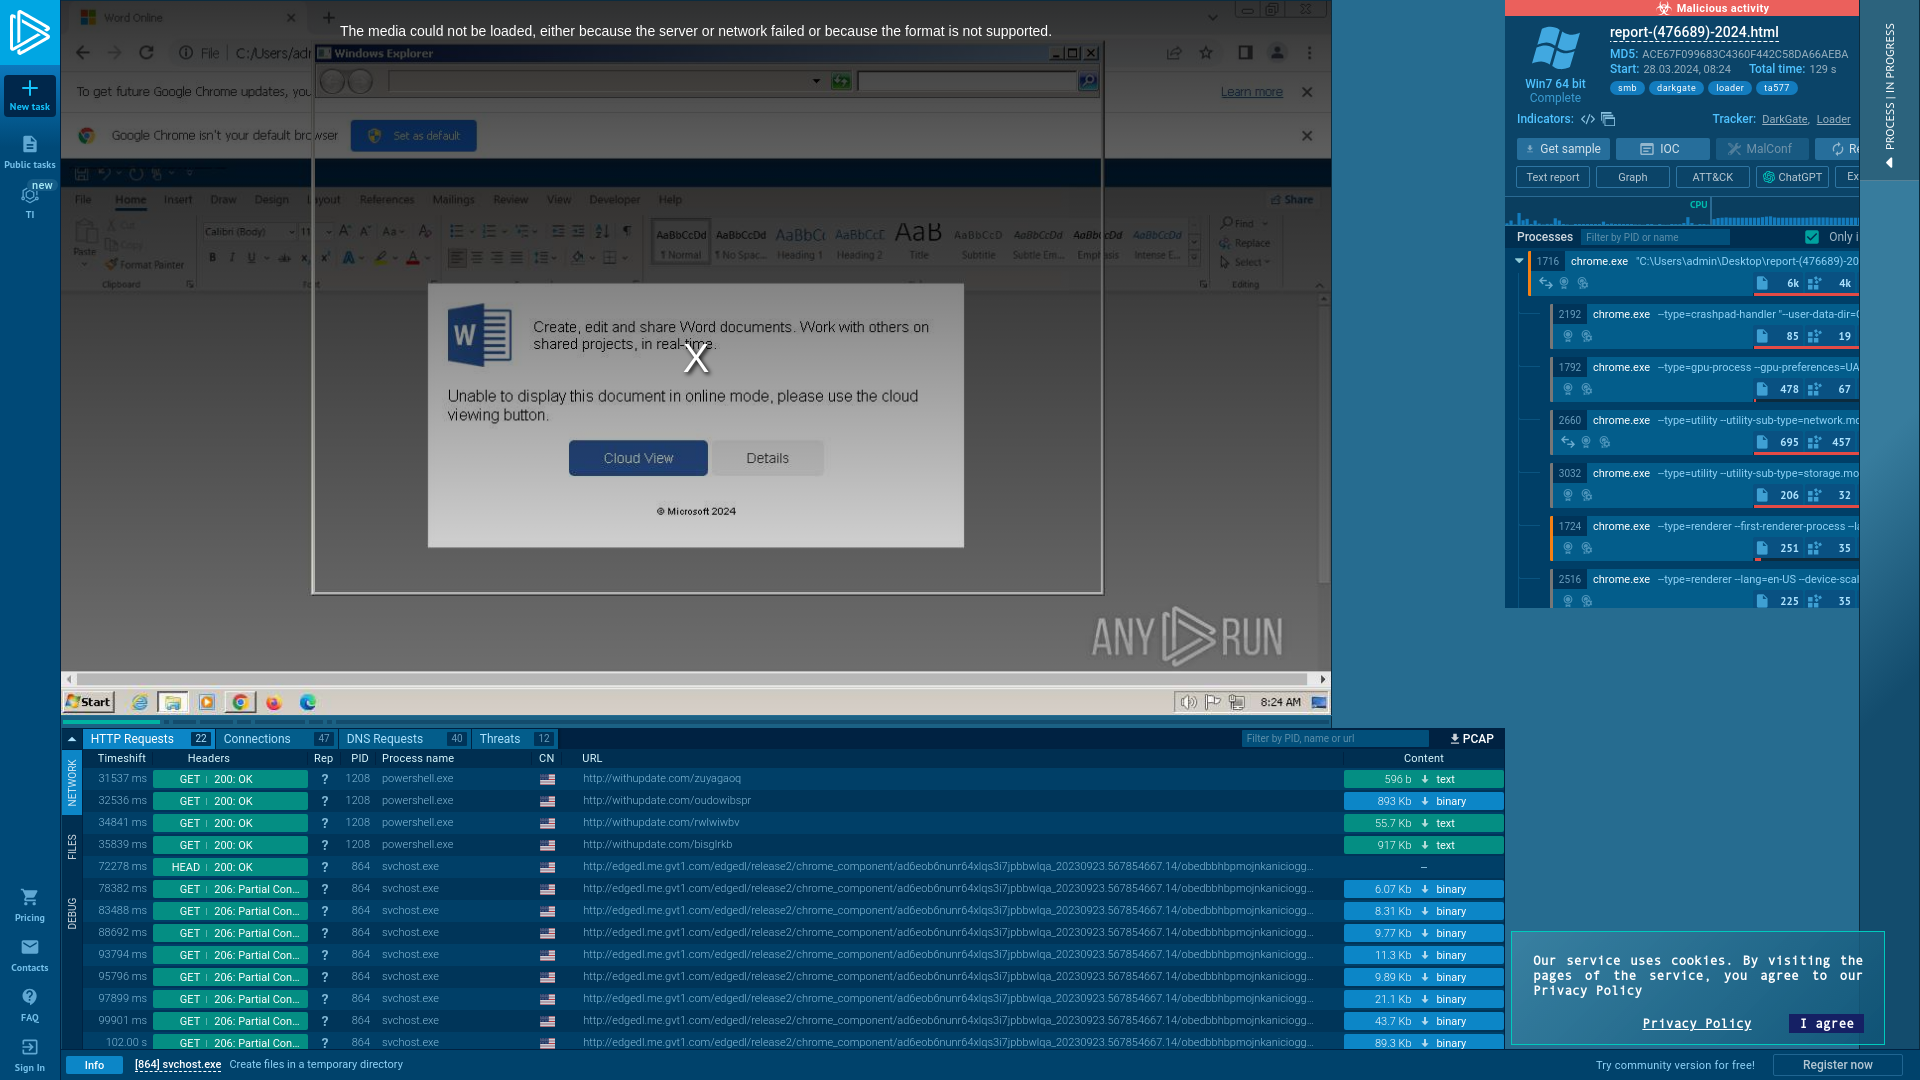Switch to the Connections tab
The height and width of the screenshot is (1080, 1920).
pyautogui.click(x=276, y=739)
